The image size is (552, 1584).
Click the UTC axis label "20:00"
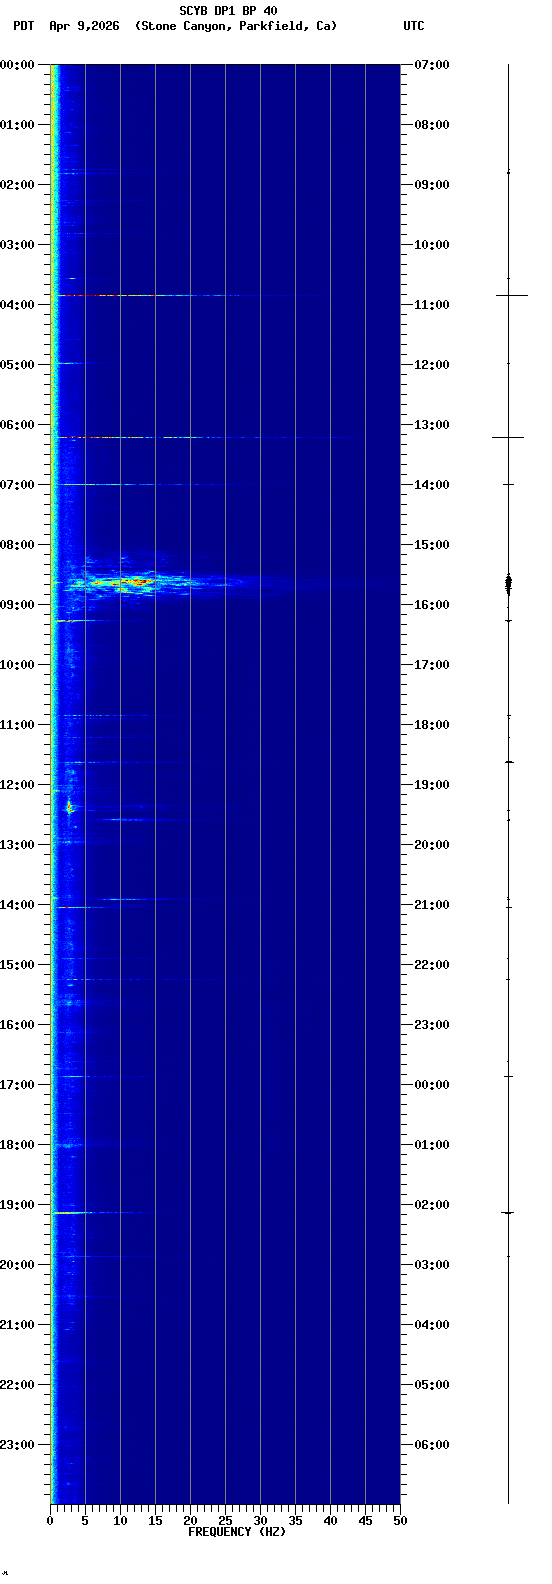(432, 845)
